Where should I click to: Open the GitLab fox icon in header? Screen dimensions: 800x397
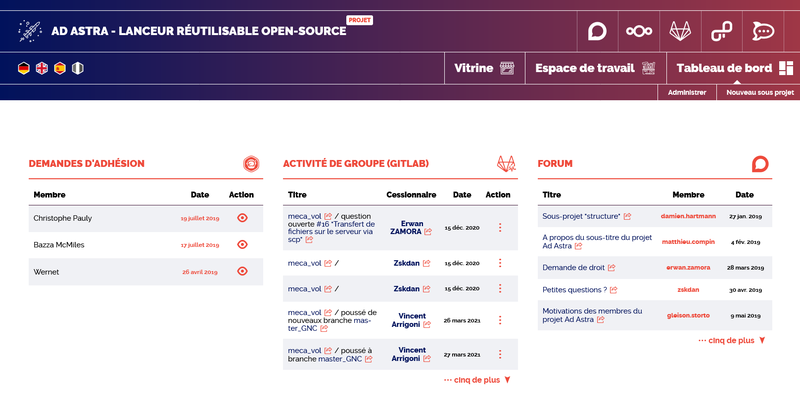681,31
